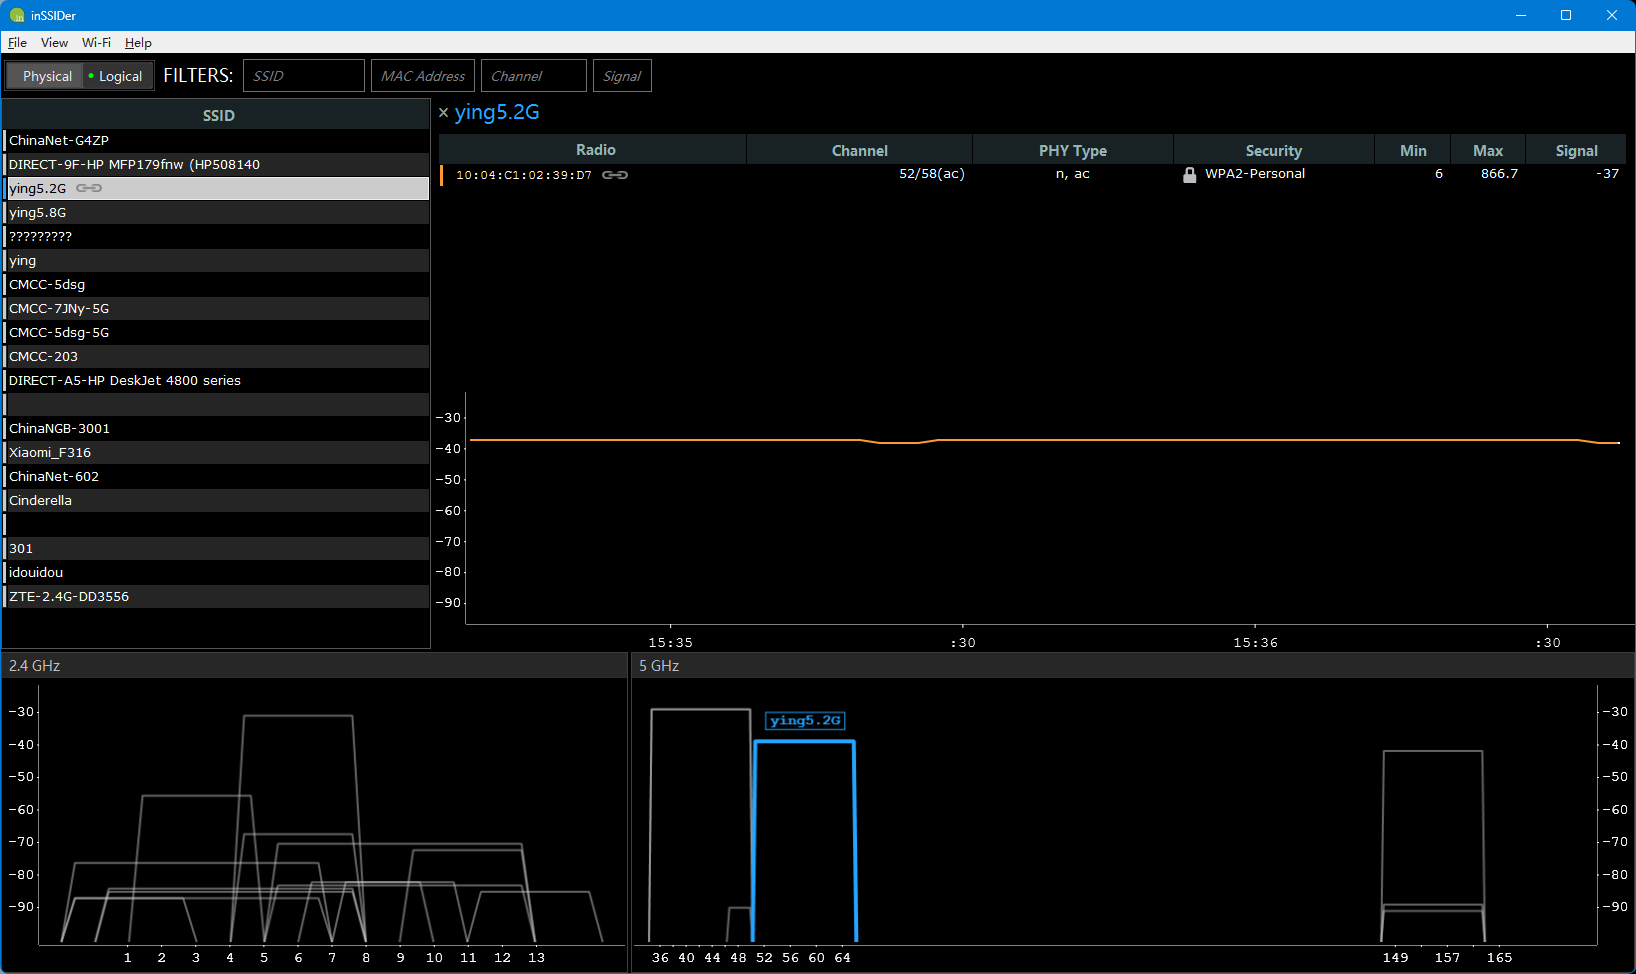Screen dimensions: 1636x974
Task: Click the SSID filter field
Action: (x=303, y=76)
